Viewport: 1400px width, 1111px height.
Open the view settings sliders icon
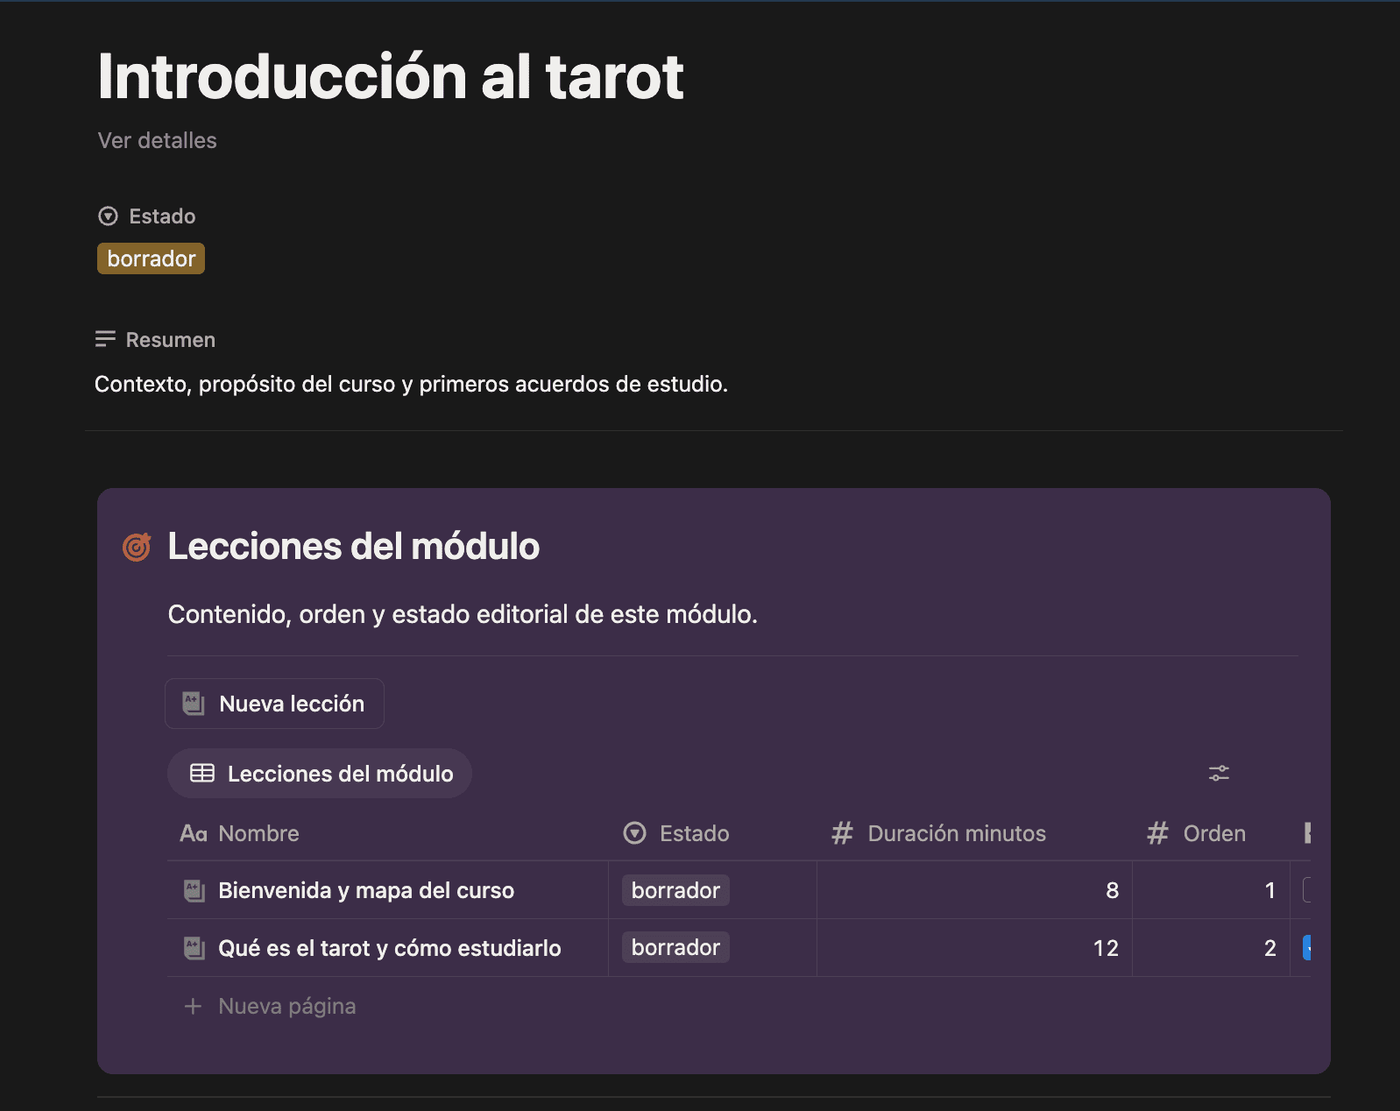(x=1218, y=773)
